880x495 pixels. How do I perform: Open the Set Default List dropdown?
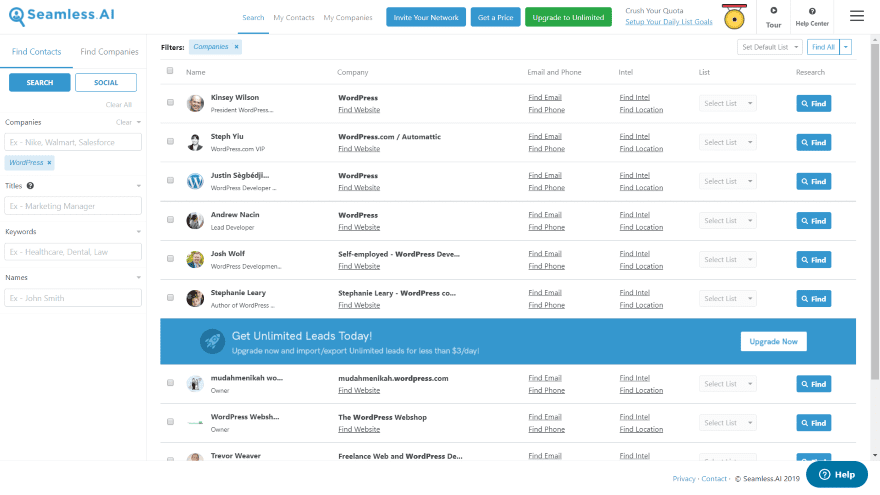(x=769, y=47)
